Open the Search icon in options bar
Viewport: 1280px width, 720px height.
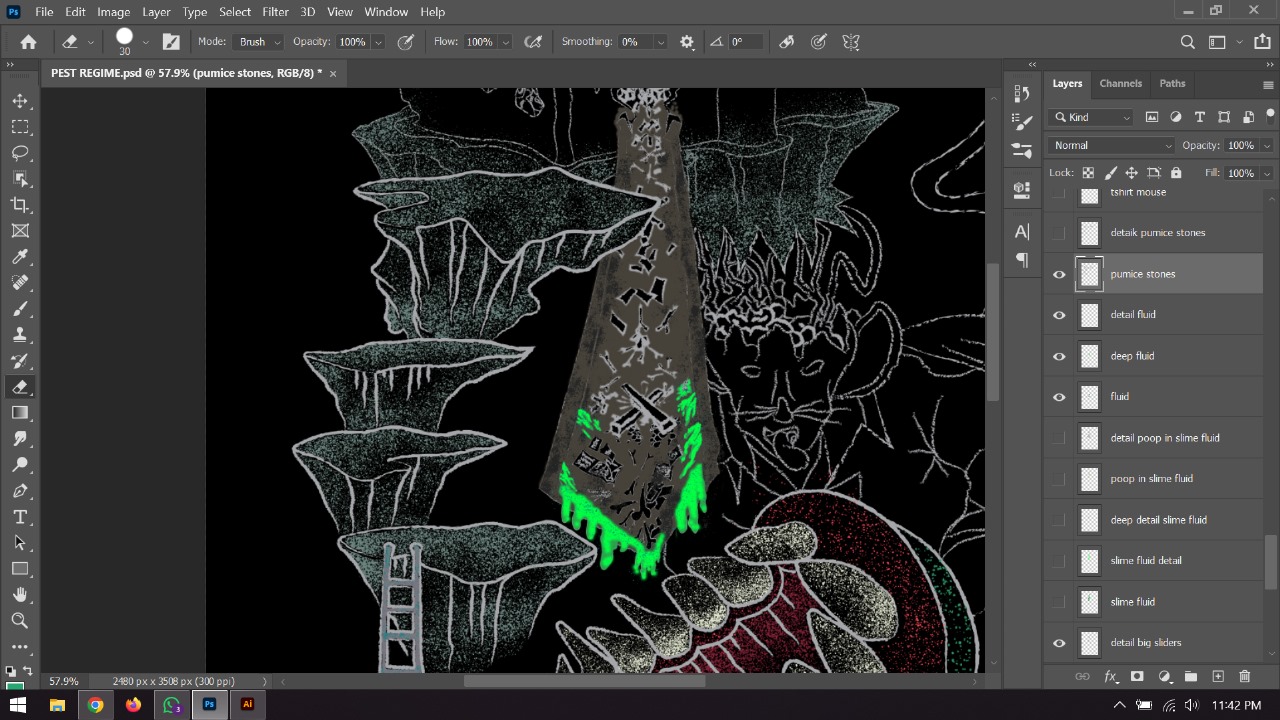pyautogui.click(x=1188, y=42)
